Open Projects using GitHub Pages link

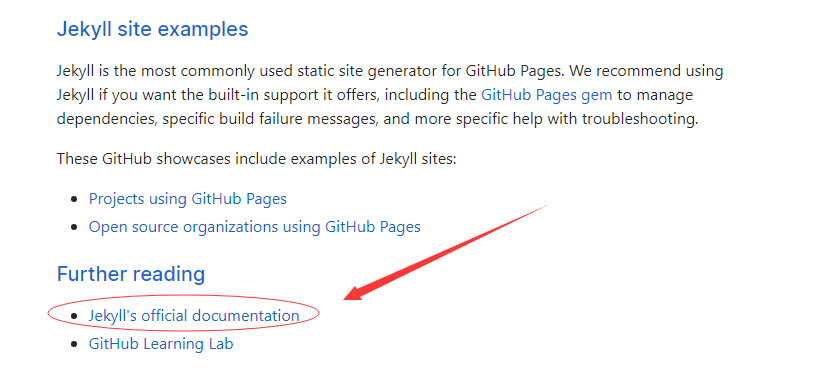point(187,199)
